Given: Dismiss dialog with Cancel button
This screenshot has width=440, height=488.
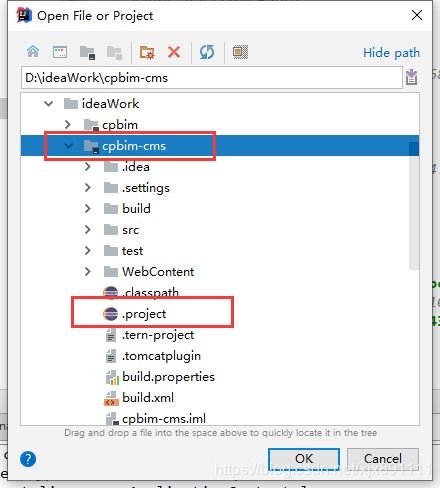Looking at the screenshot, I should point(383,459).
